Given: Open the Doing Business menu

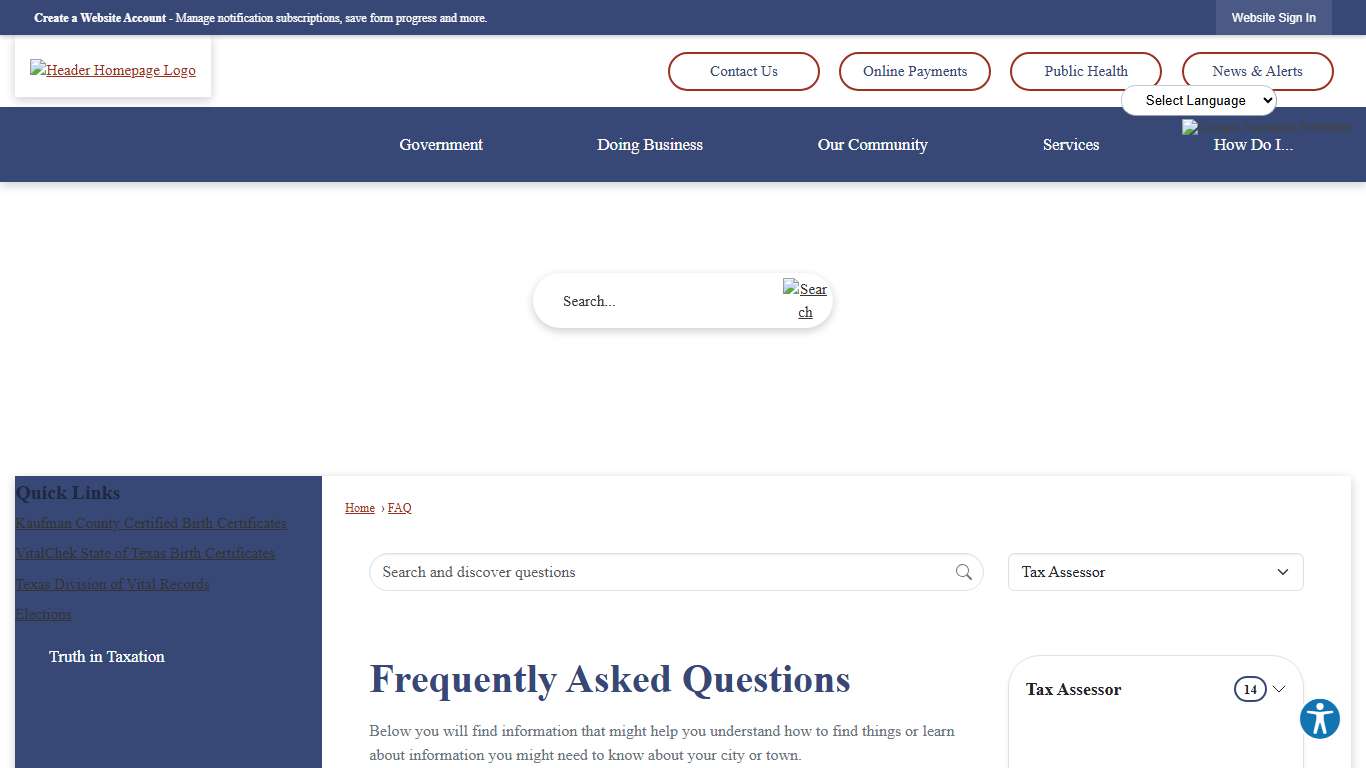Looking at the screenshot, I should click(650, 144).
